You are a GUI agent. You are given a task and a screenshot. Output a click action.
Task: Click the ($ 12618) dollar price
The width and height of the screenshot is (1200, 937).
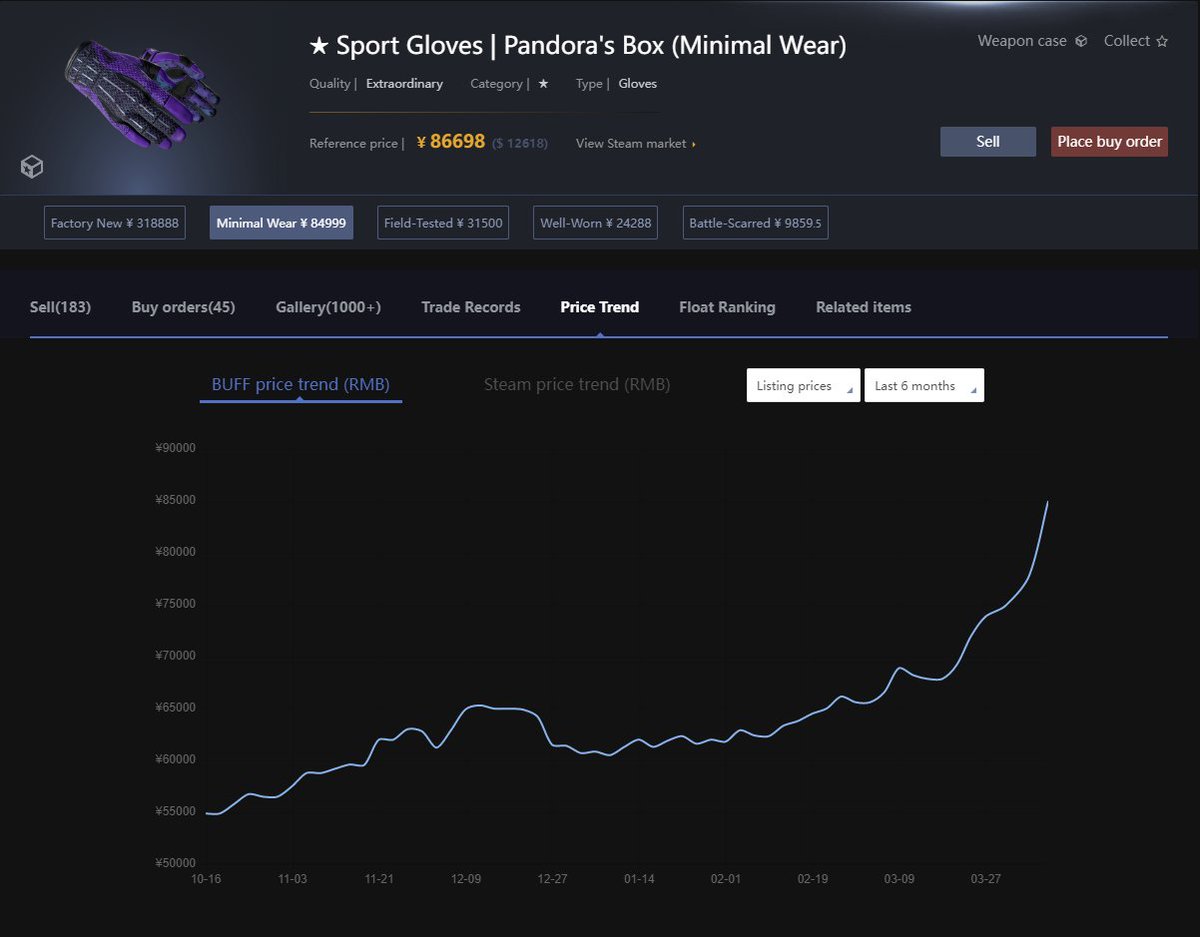520,143
